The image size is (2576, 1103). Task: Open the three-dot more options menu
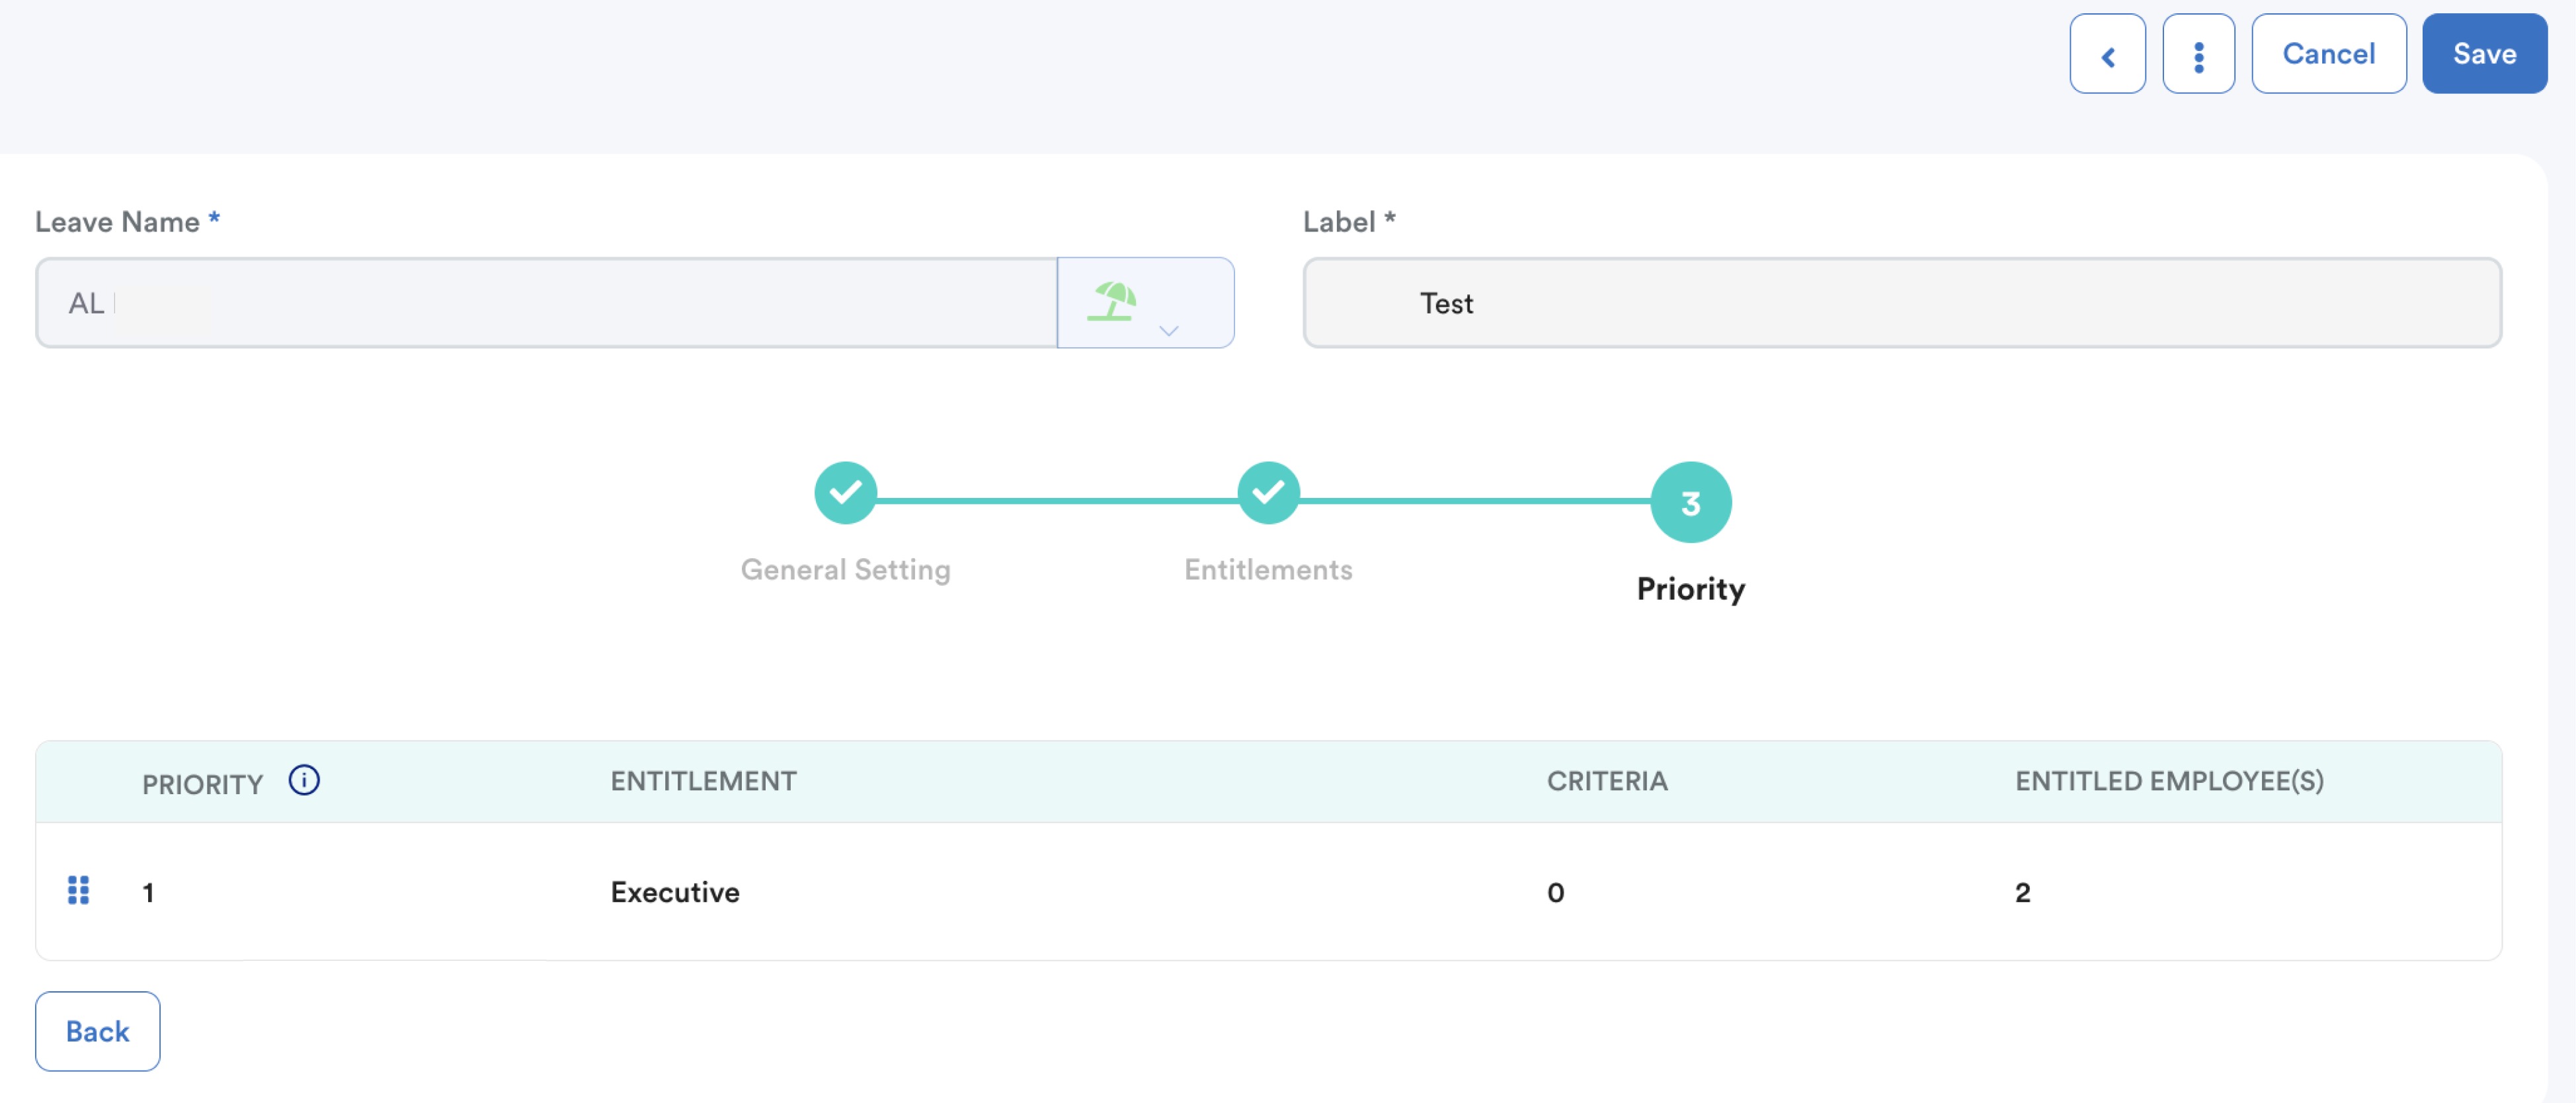pos(2198,55)
